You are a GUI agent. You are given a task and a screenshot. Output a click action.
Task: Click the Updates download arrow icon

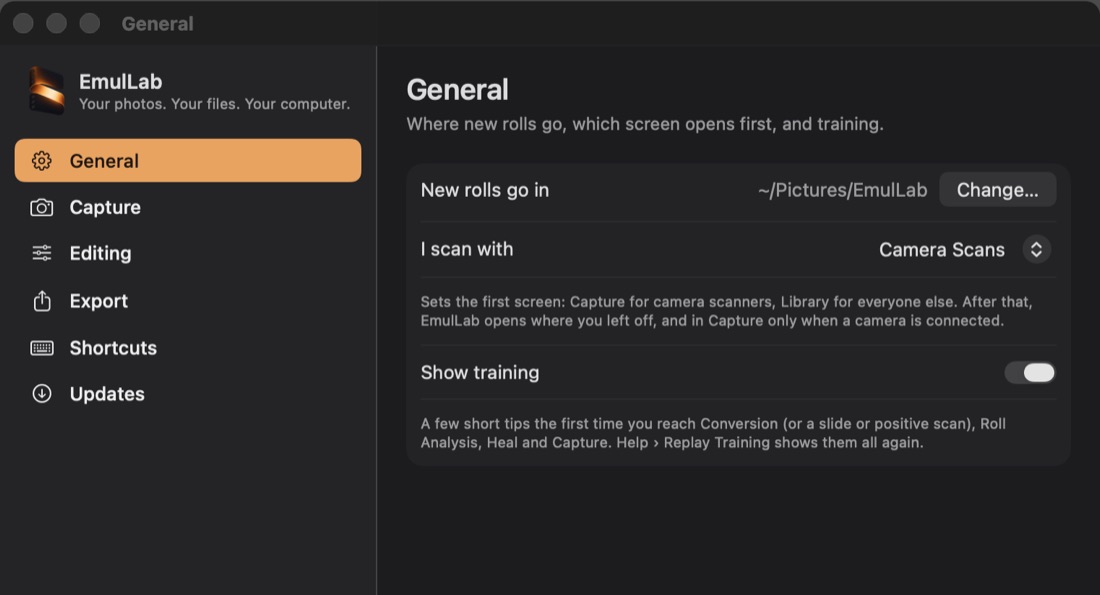tap(41, 394)
